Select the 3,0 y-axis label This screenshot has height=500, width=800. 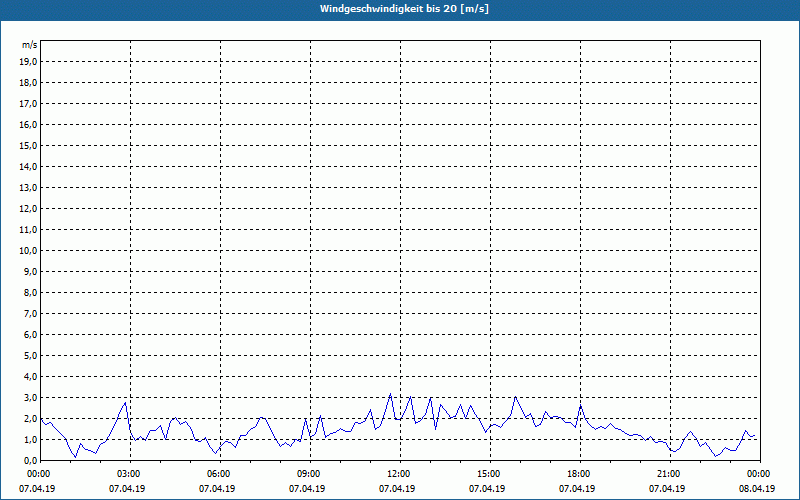pos(30,397)
